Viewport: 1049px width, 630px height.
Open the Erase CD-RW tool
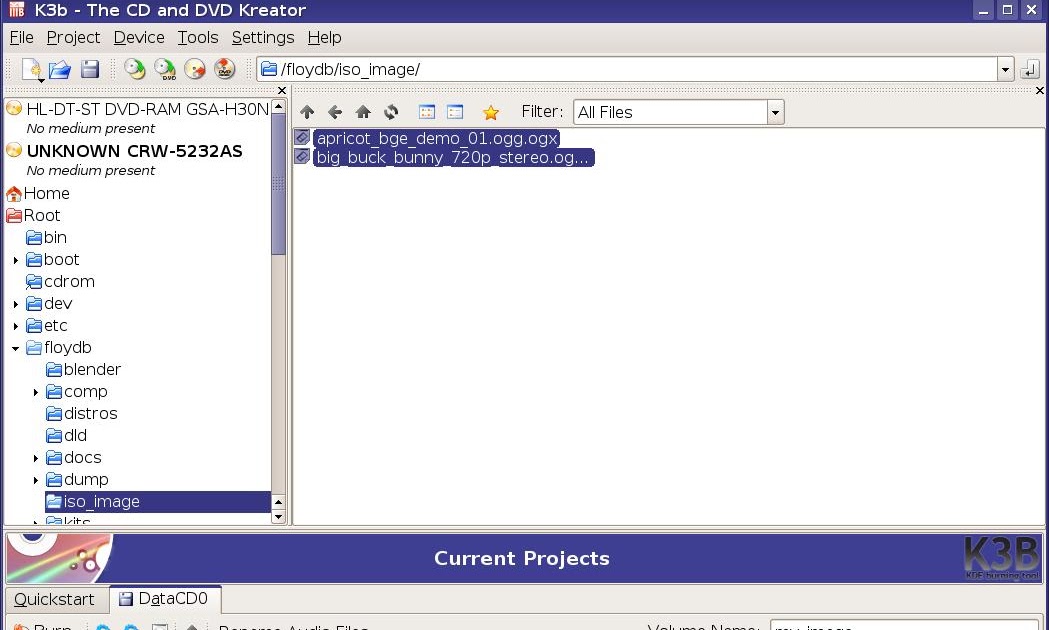[195, 70]
